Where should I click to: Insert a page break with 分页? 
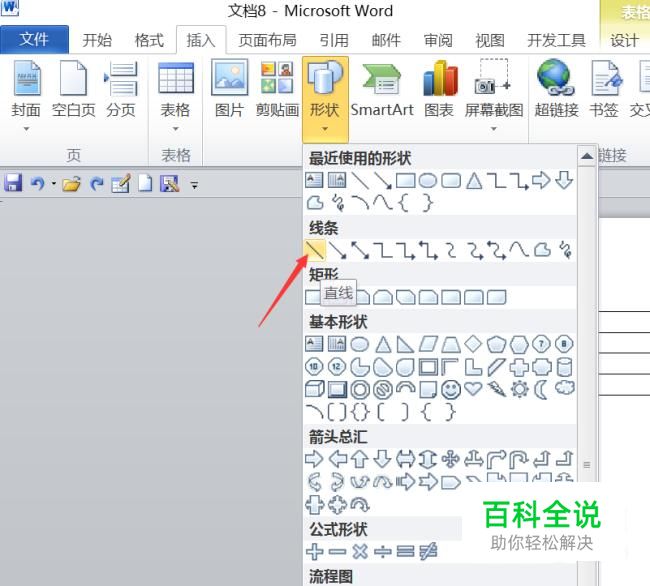121,90
